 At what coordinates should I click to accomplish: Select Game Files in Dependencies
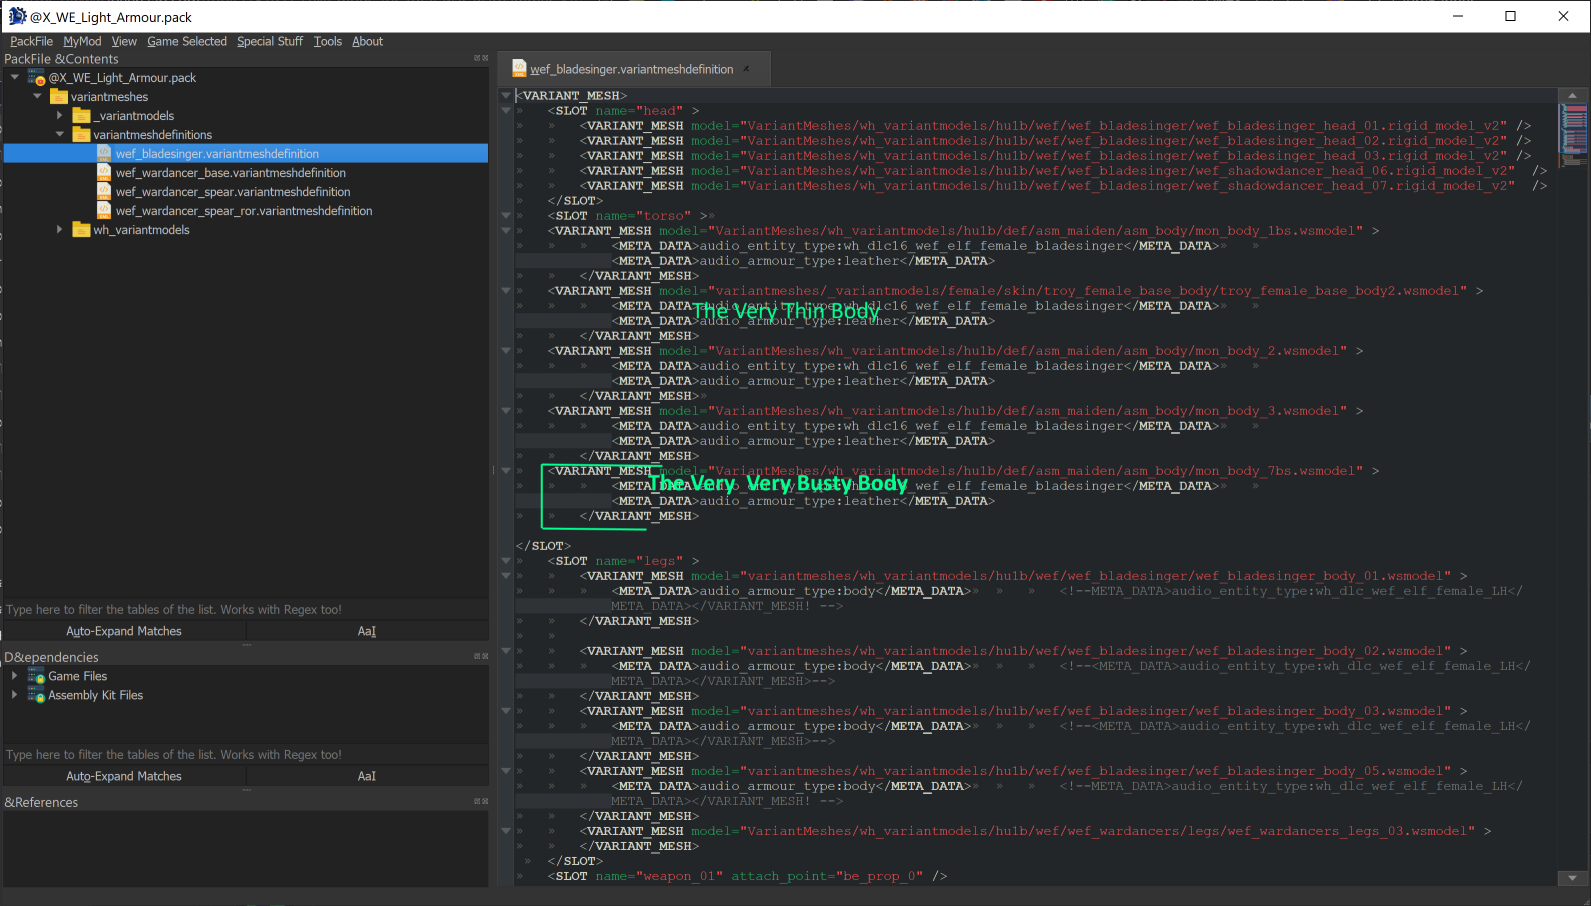point(77,676)
